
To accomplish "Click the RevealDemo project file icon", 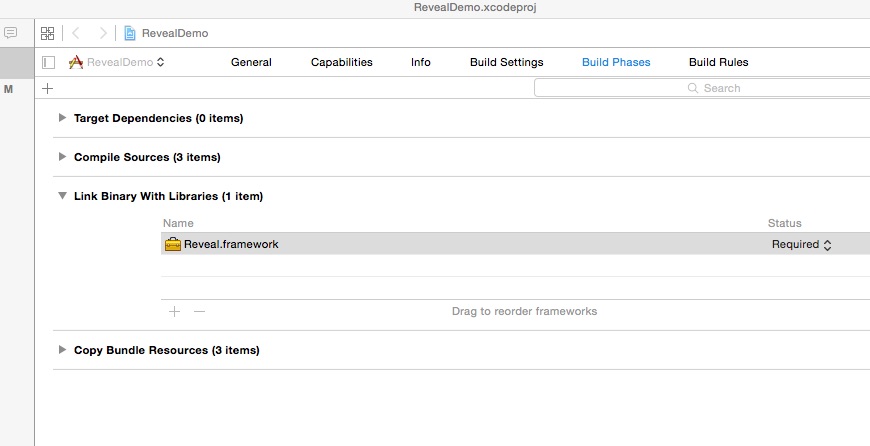I will click(130, 33).
